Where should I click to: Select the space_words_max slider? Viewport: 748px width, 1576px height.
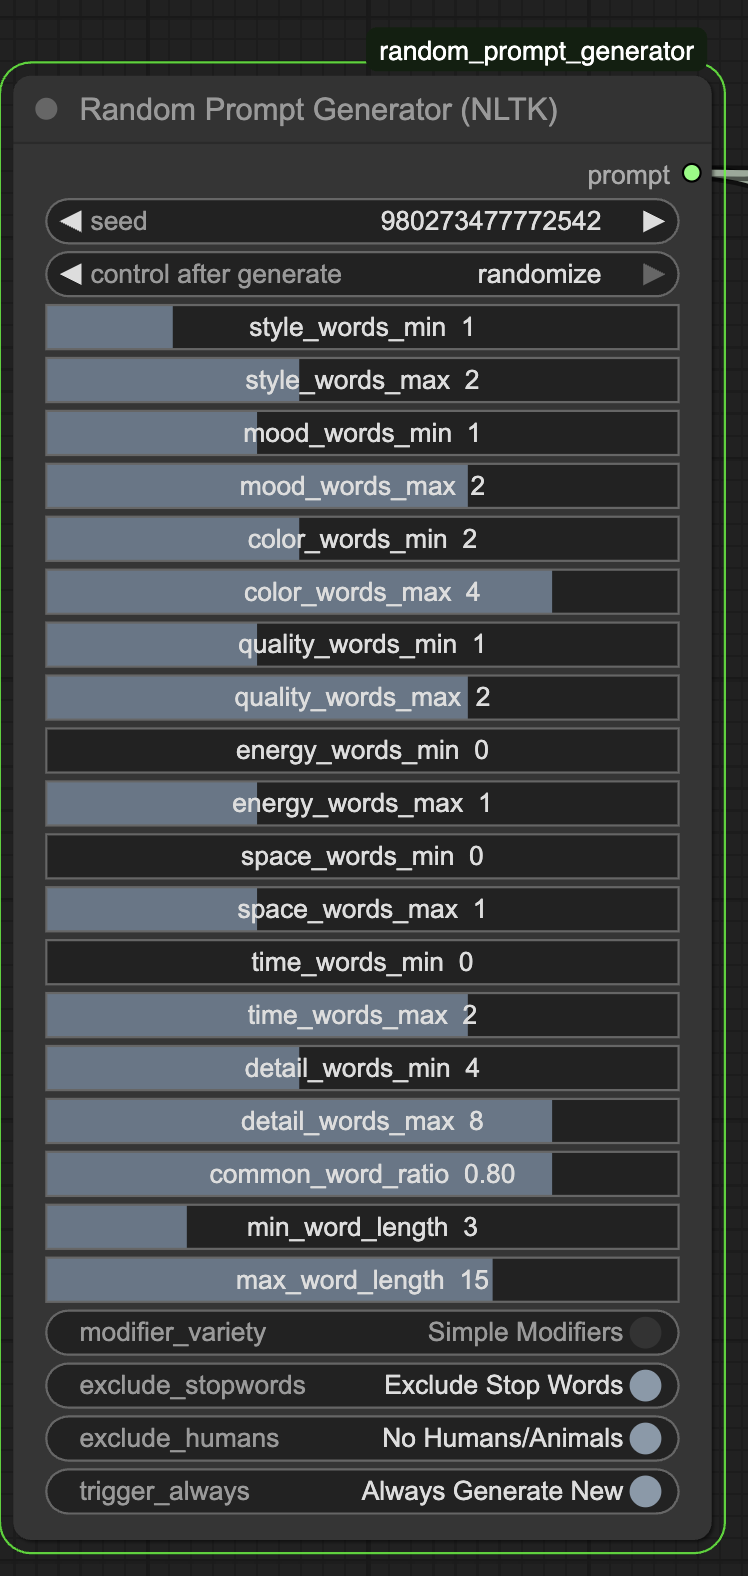[362, 910]
